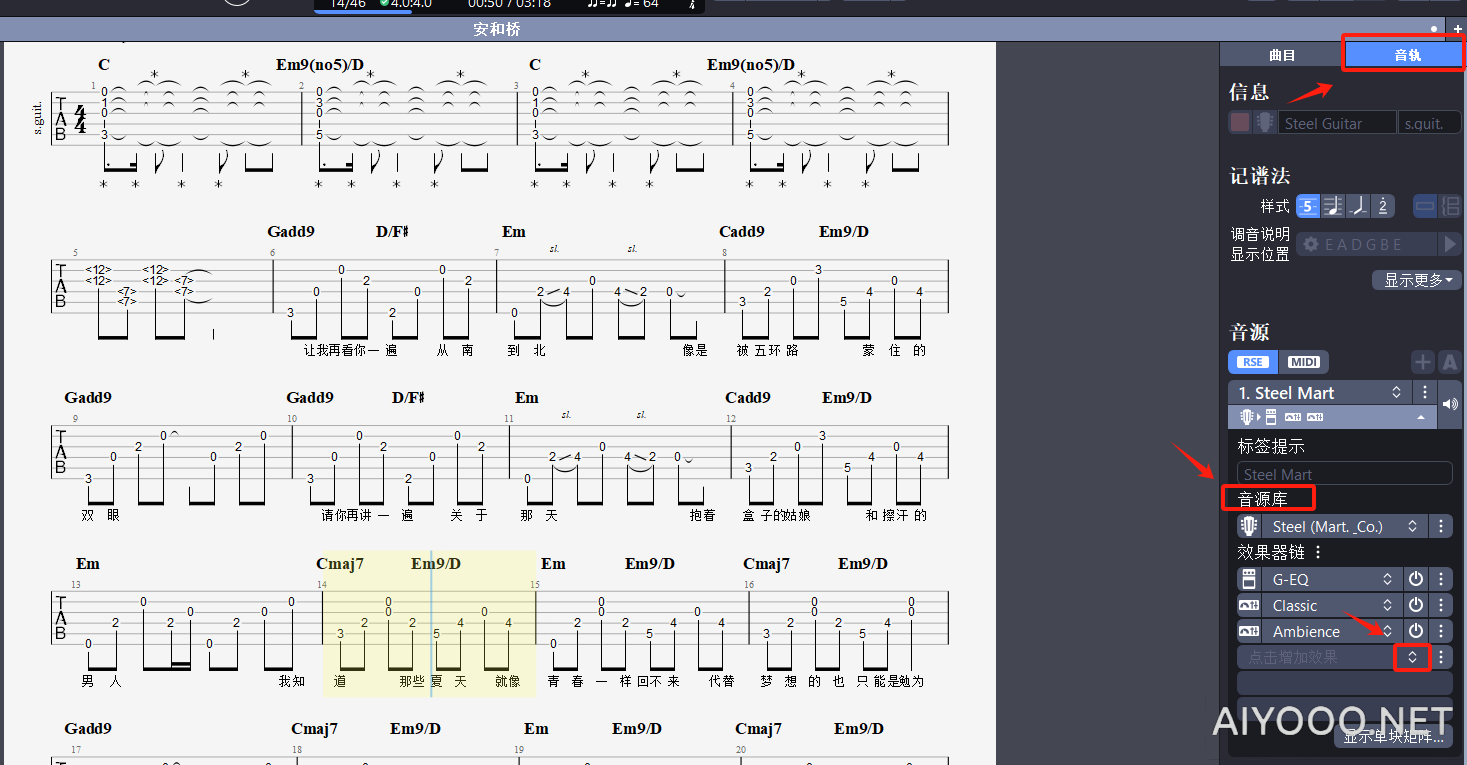Open the Steel (Mart. _Co.) soundbank dropdown
The width and height of the screenshot is (1467, 765).
pos(1345,526)
